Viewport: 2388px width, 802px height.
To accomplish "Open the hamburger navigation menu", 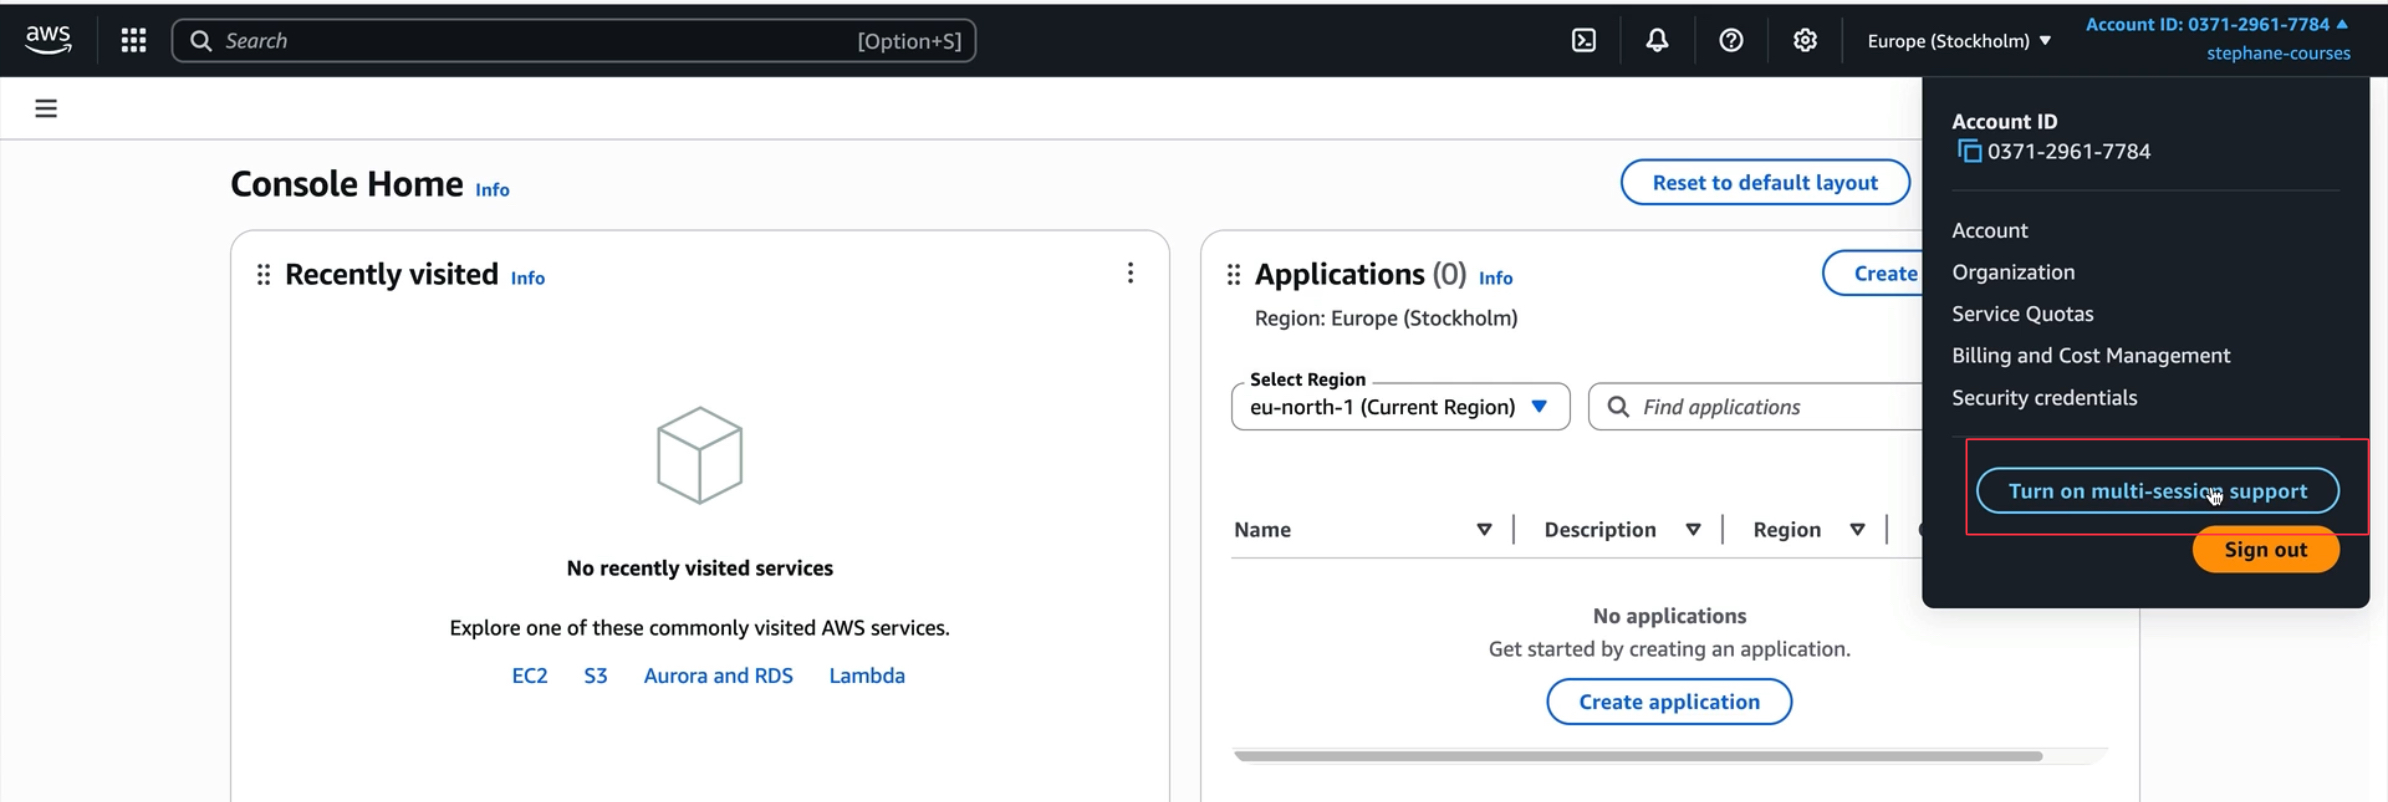I will click(46, 108).
